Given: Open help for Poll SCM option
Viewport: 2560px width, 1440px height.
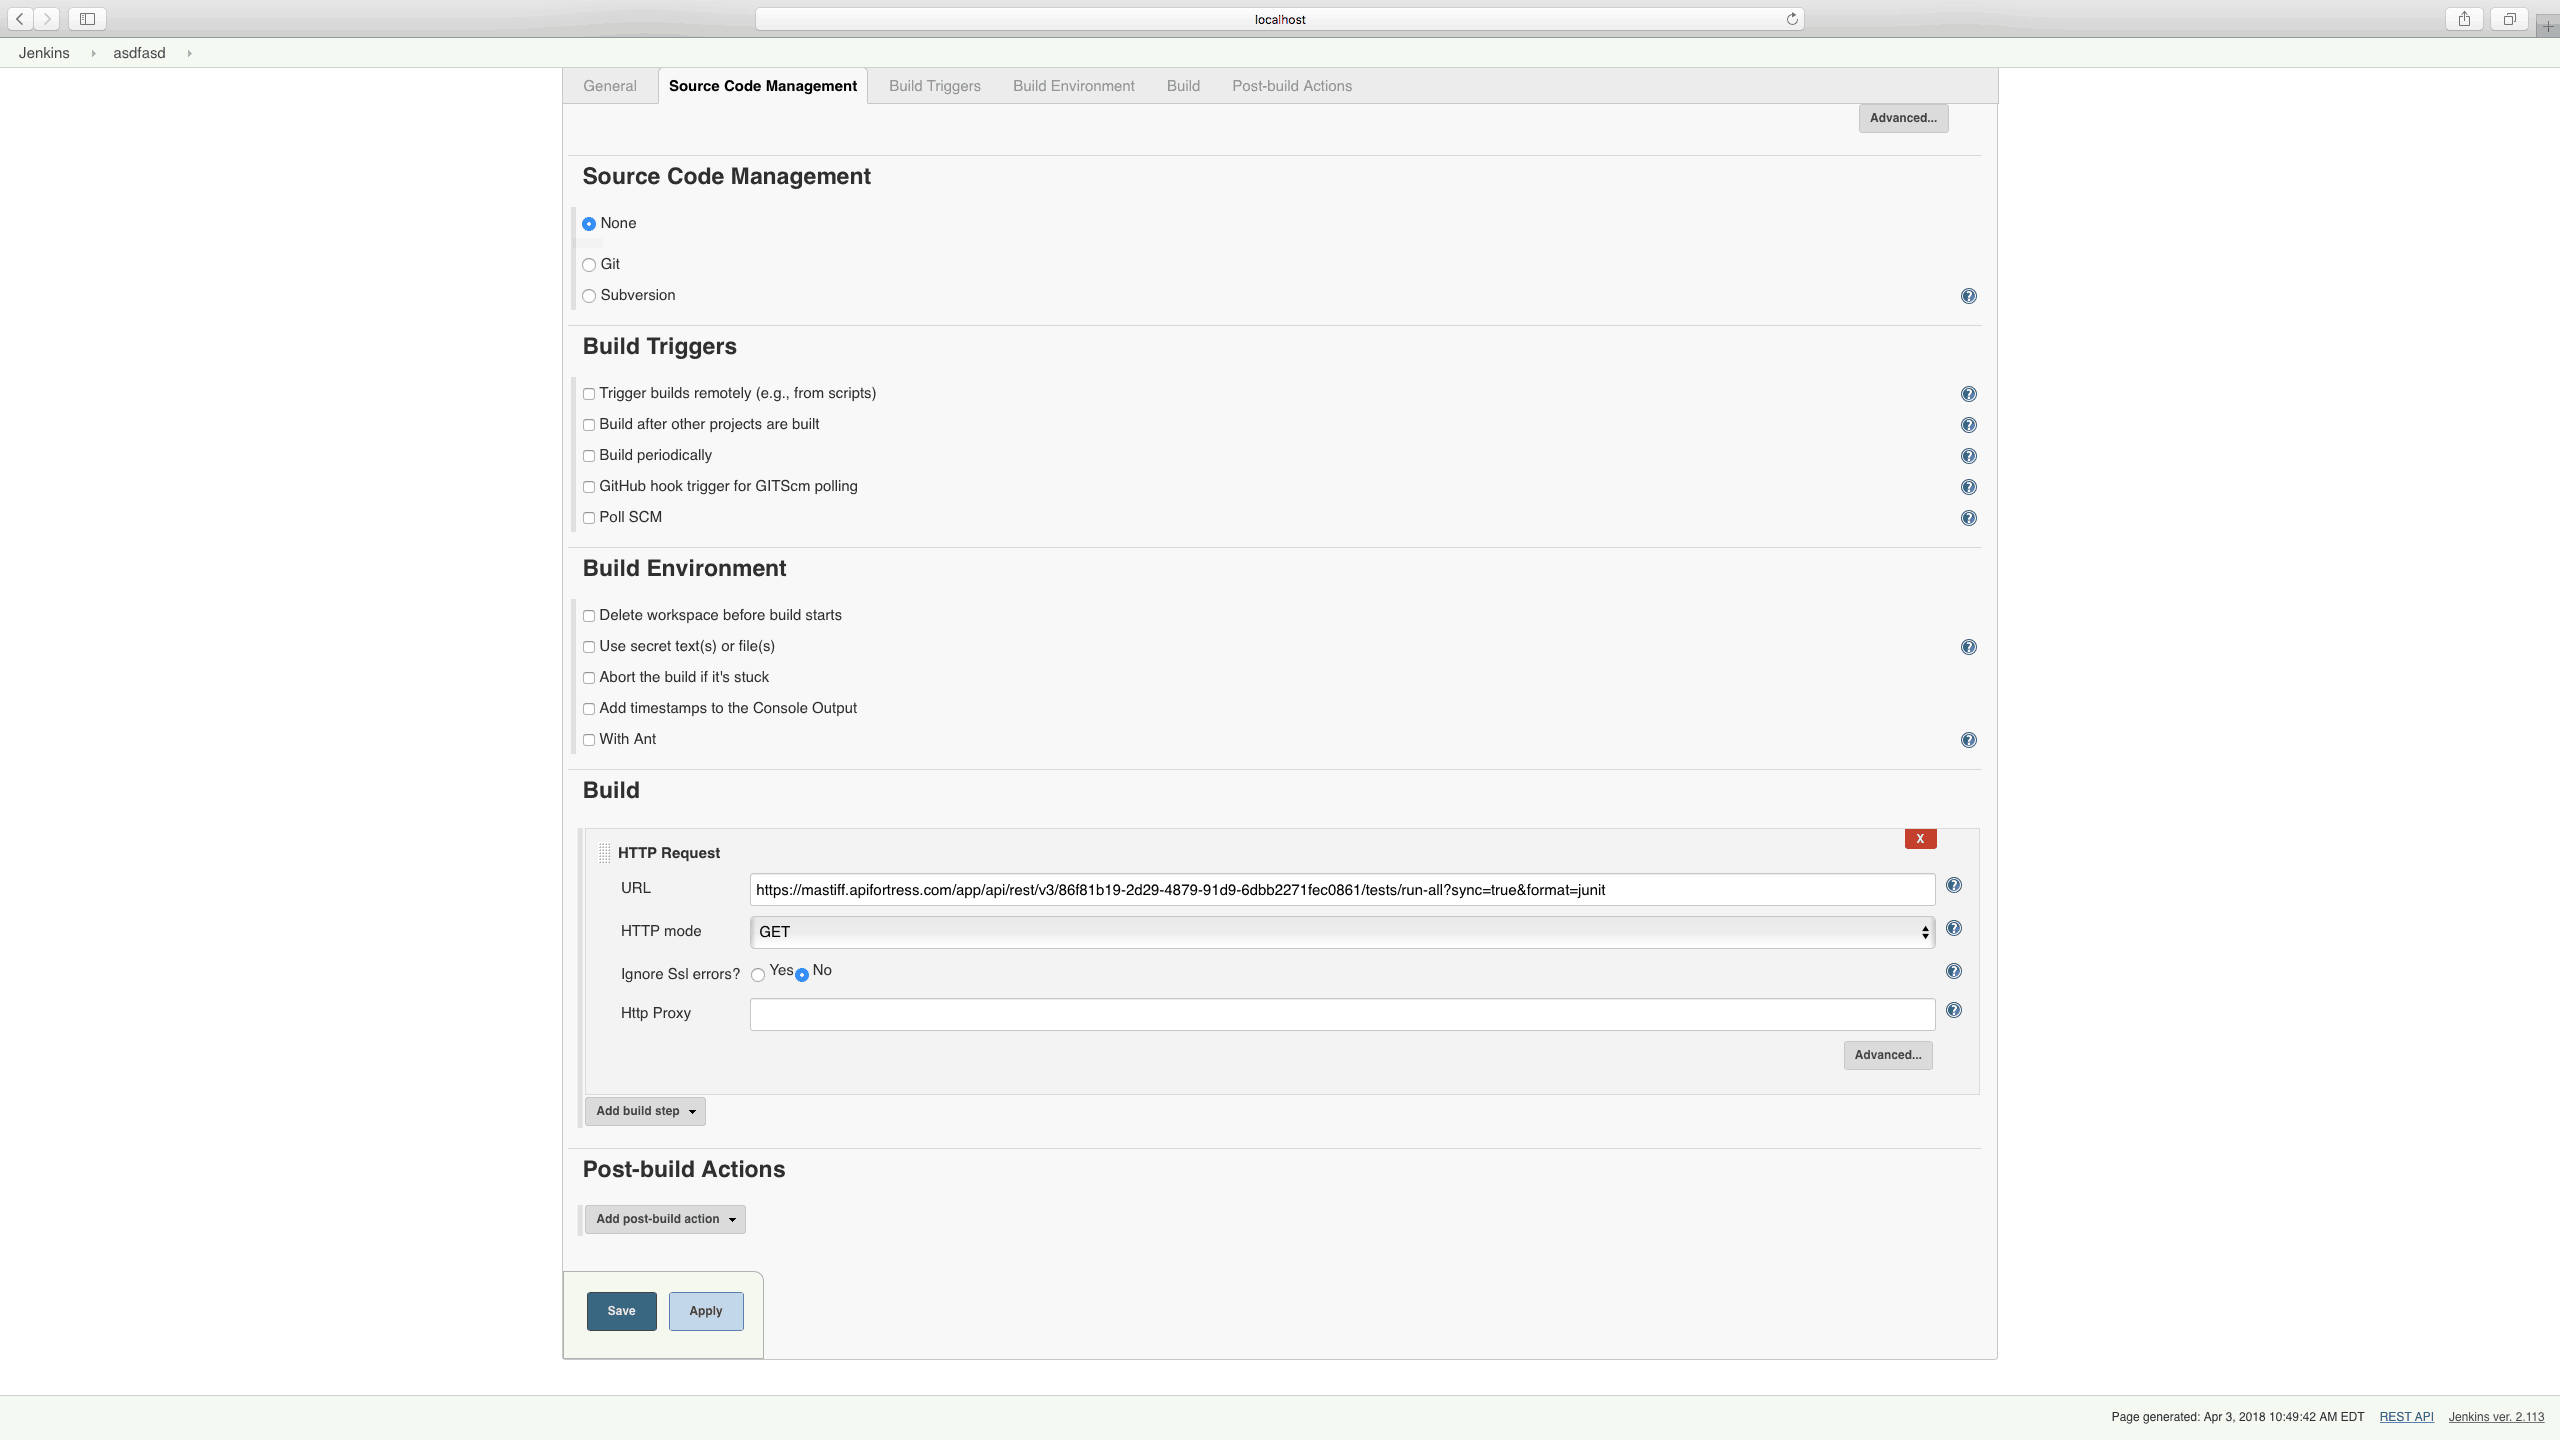Looking at the screenshot, I should point(1967,518).
